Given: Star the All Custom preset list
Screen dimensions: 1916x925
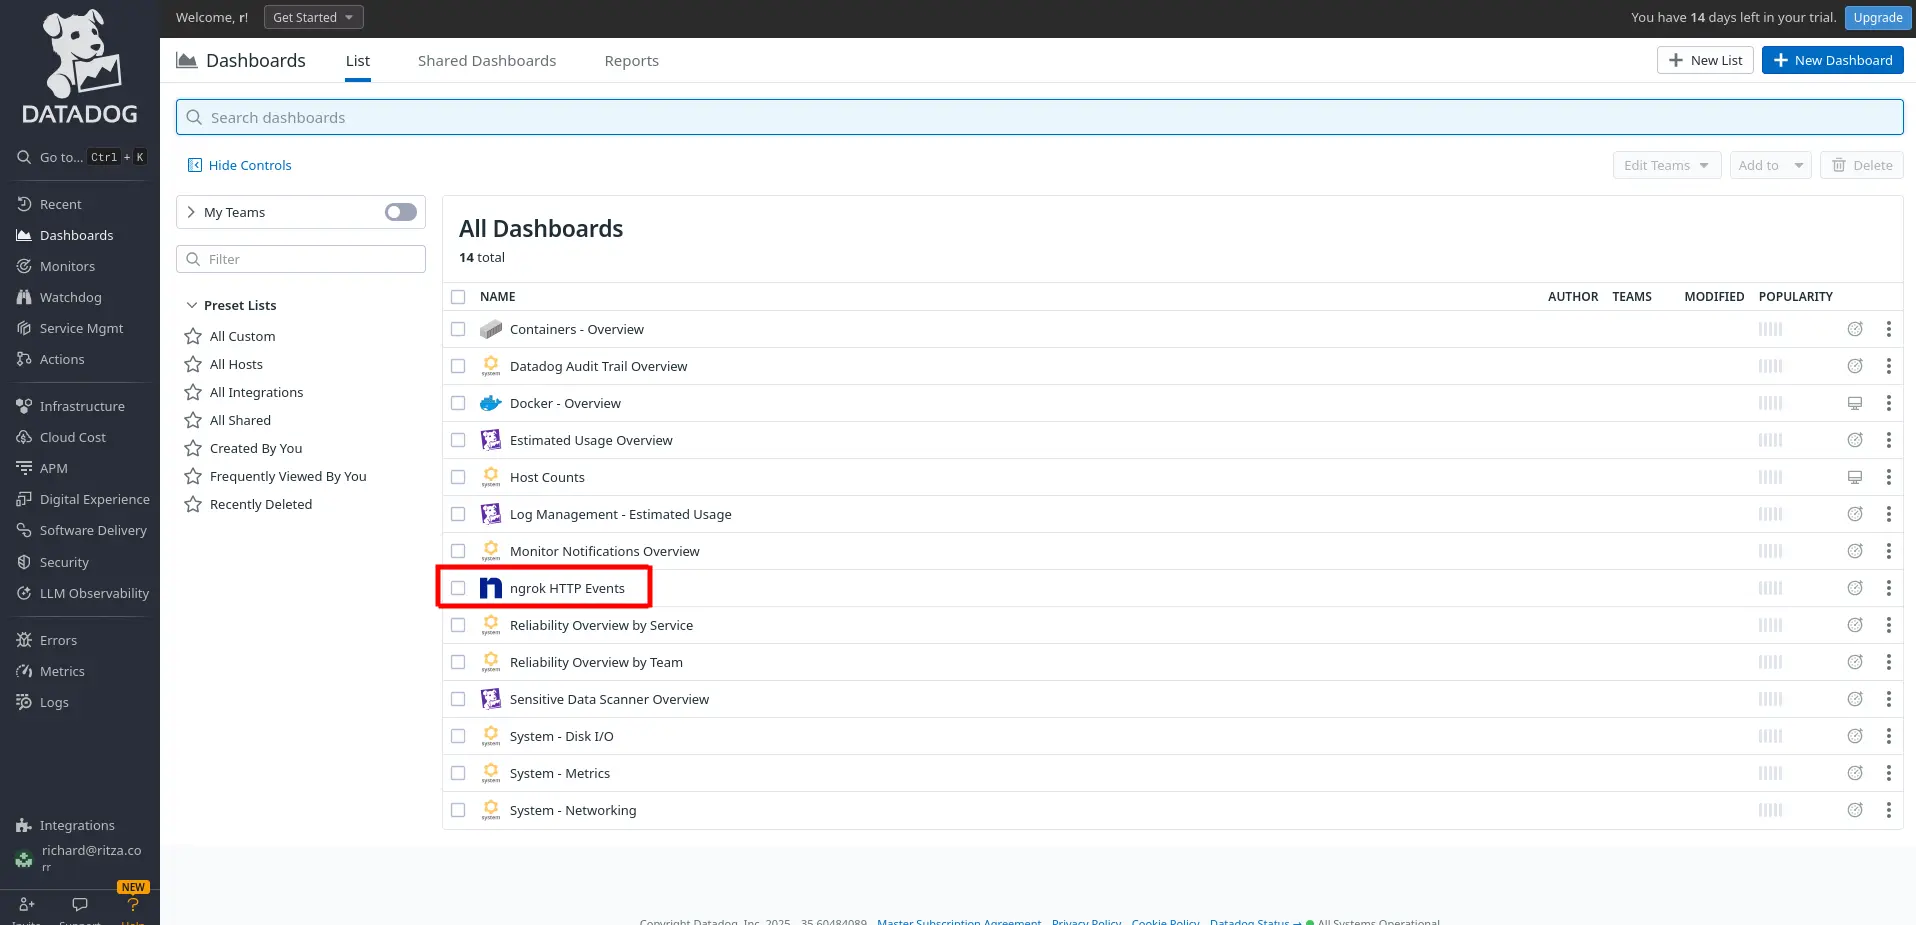Looking at the screenshot, I should click(193, 336).
